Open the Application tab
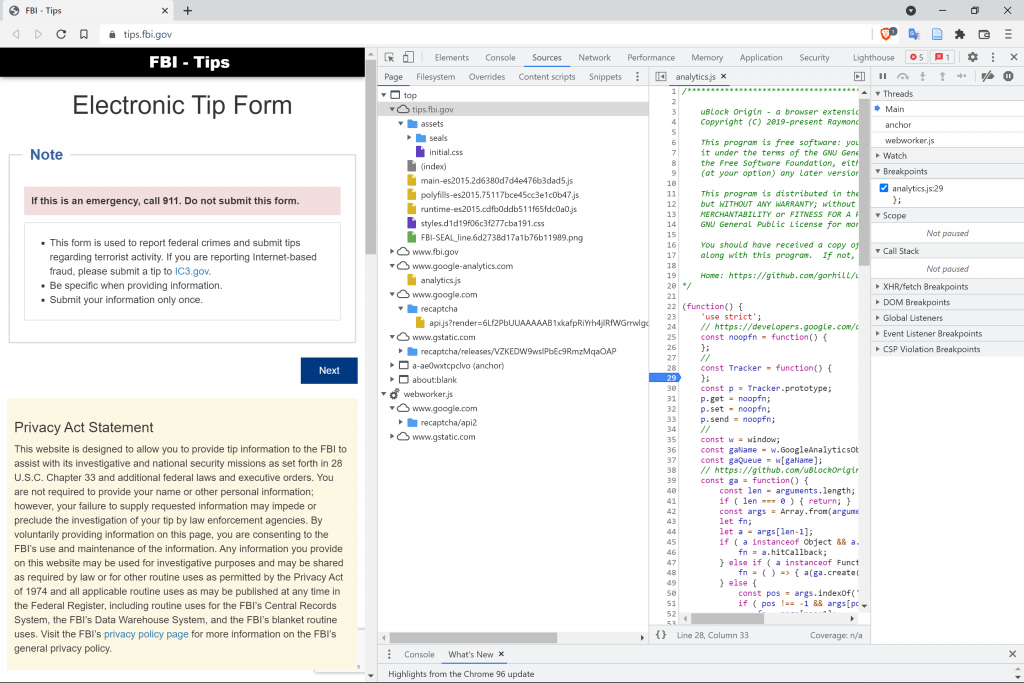Screen dimensions: 1024x683 click(761, 57)
